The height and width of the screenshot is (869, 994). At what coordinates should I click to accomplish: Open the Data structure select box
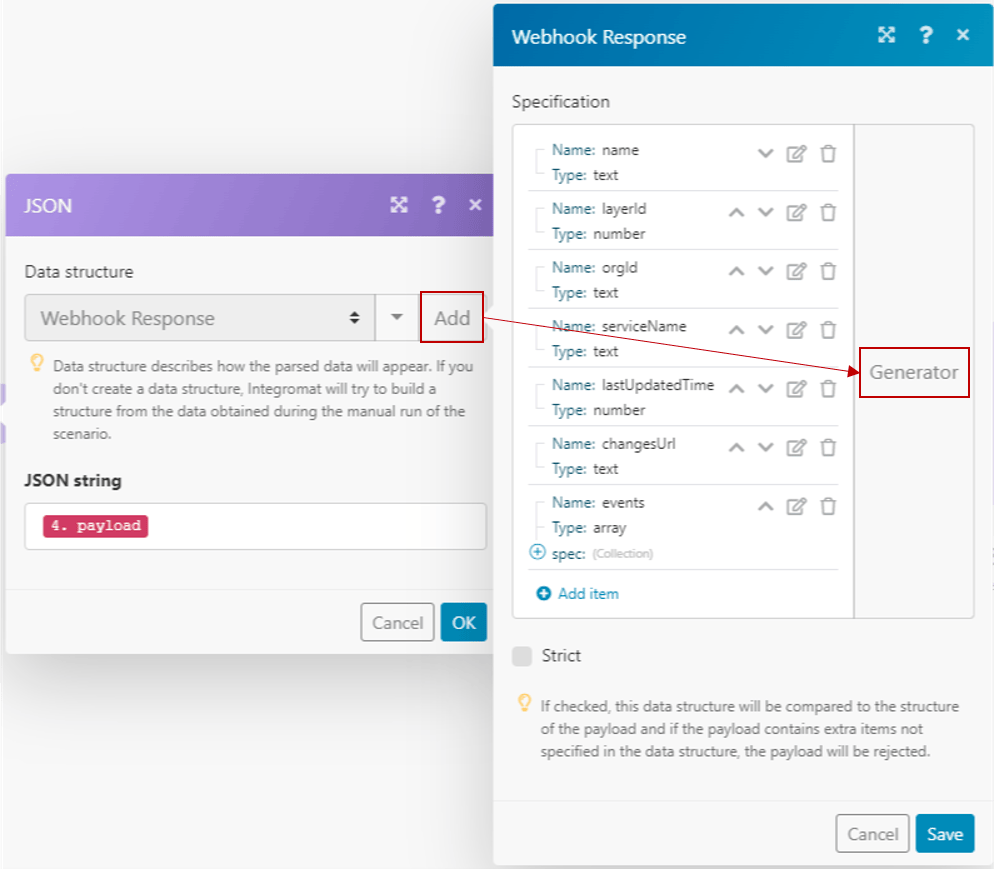pyautogui.click(x=200, y=318)
